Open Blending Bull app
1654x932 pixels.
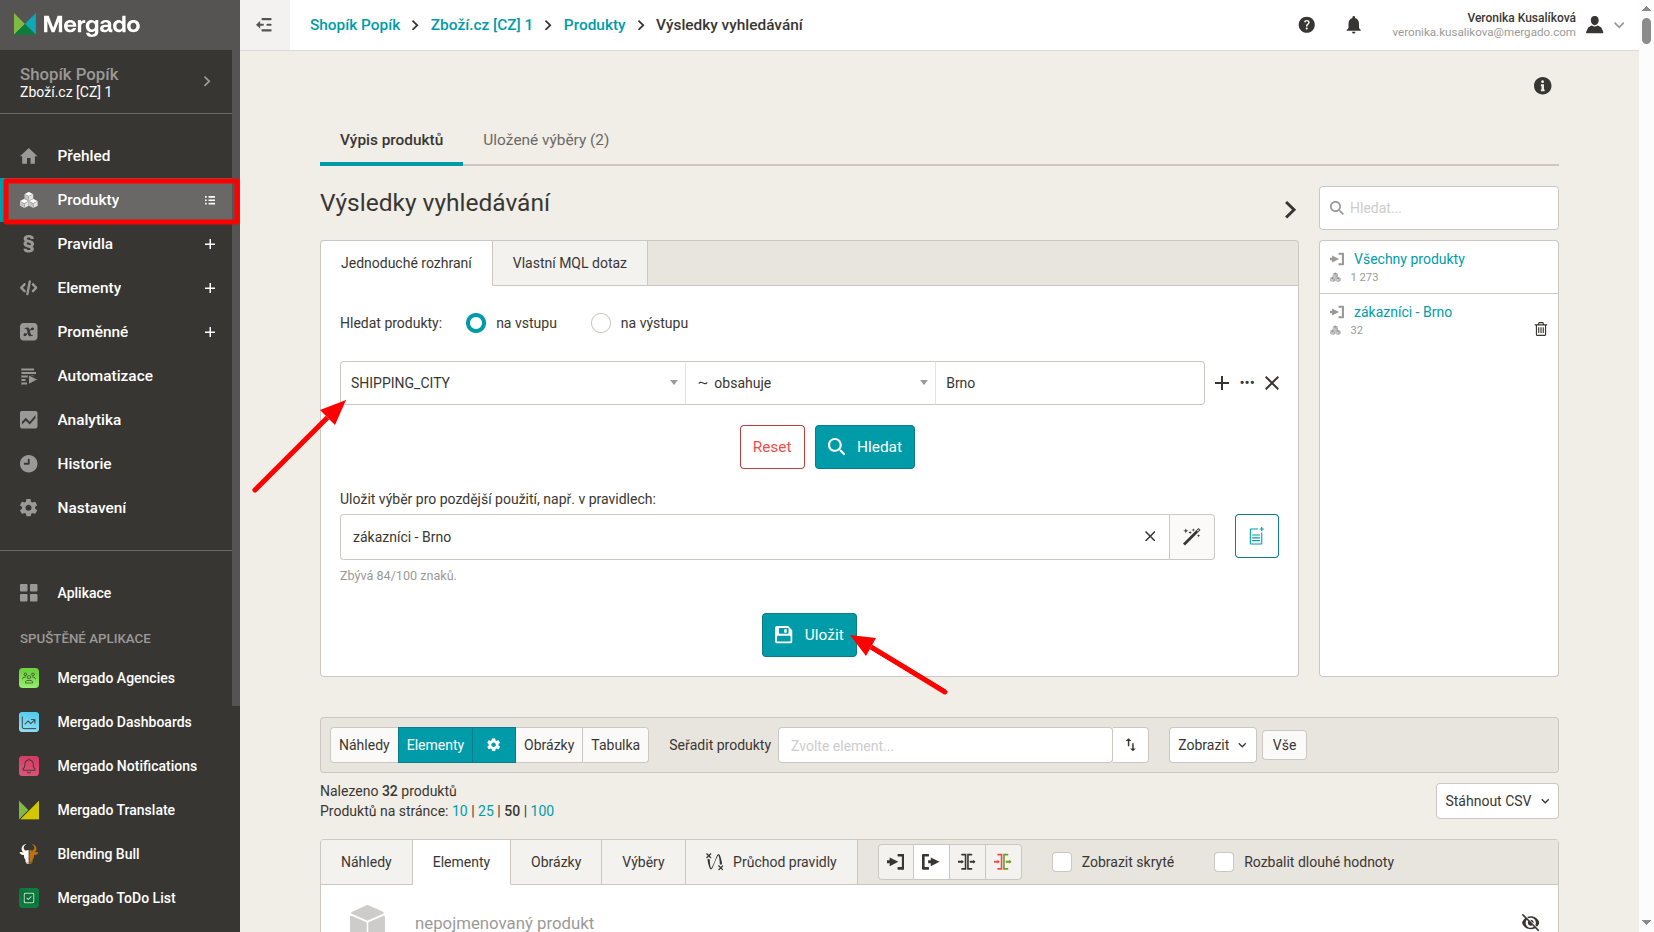tap(98, 854)
